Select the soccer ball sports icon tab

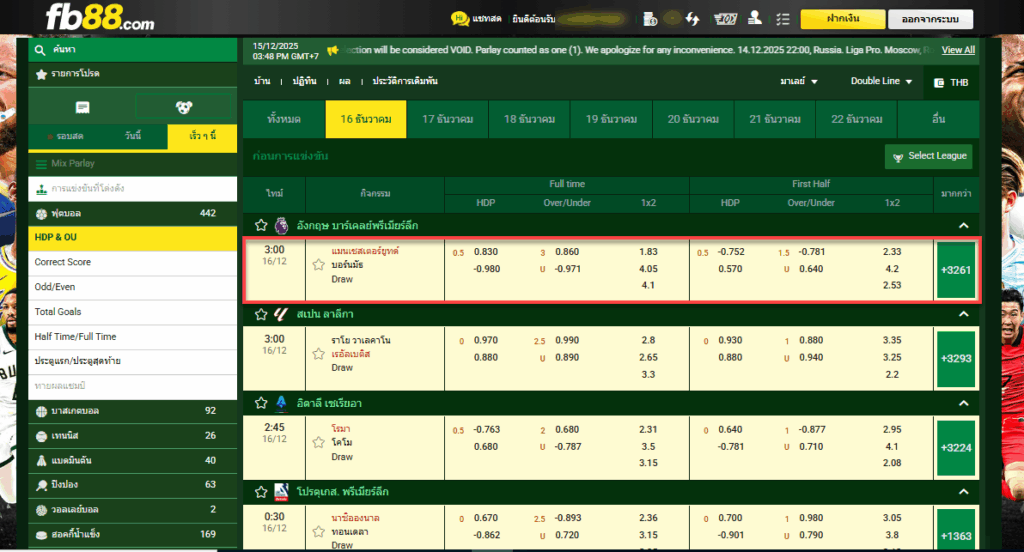click(x=184, y=107)
